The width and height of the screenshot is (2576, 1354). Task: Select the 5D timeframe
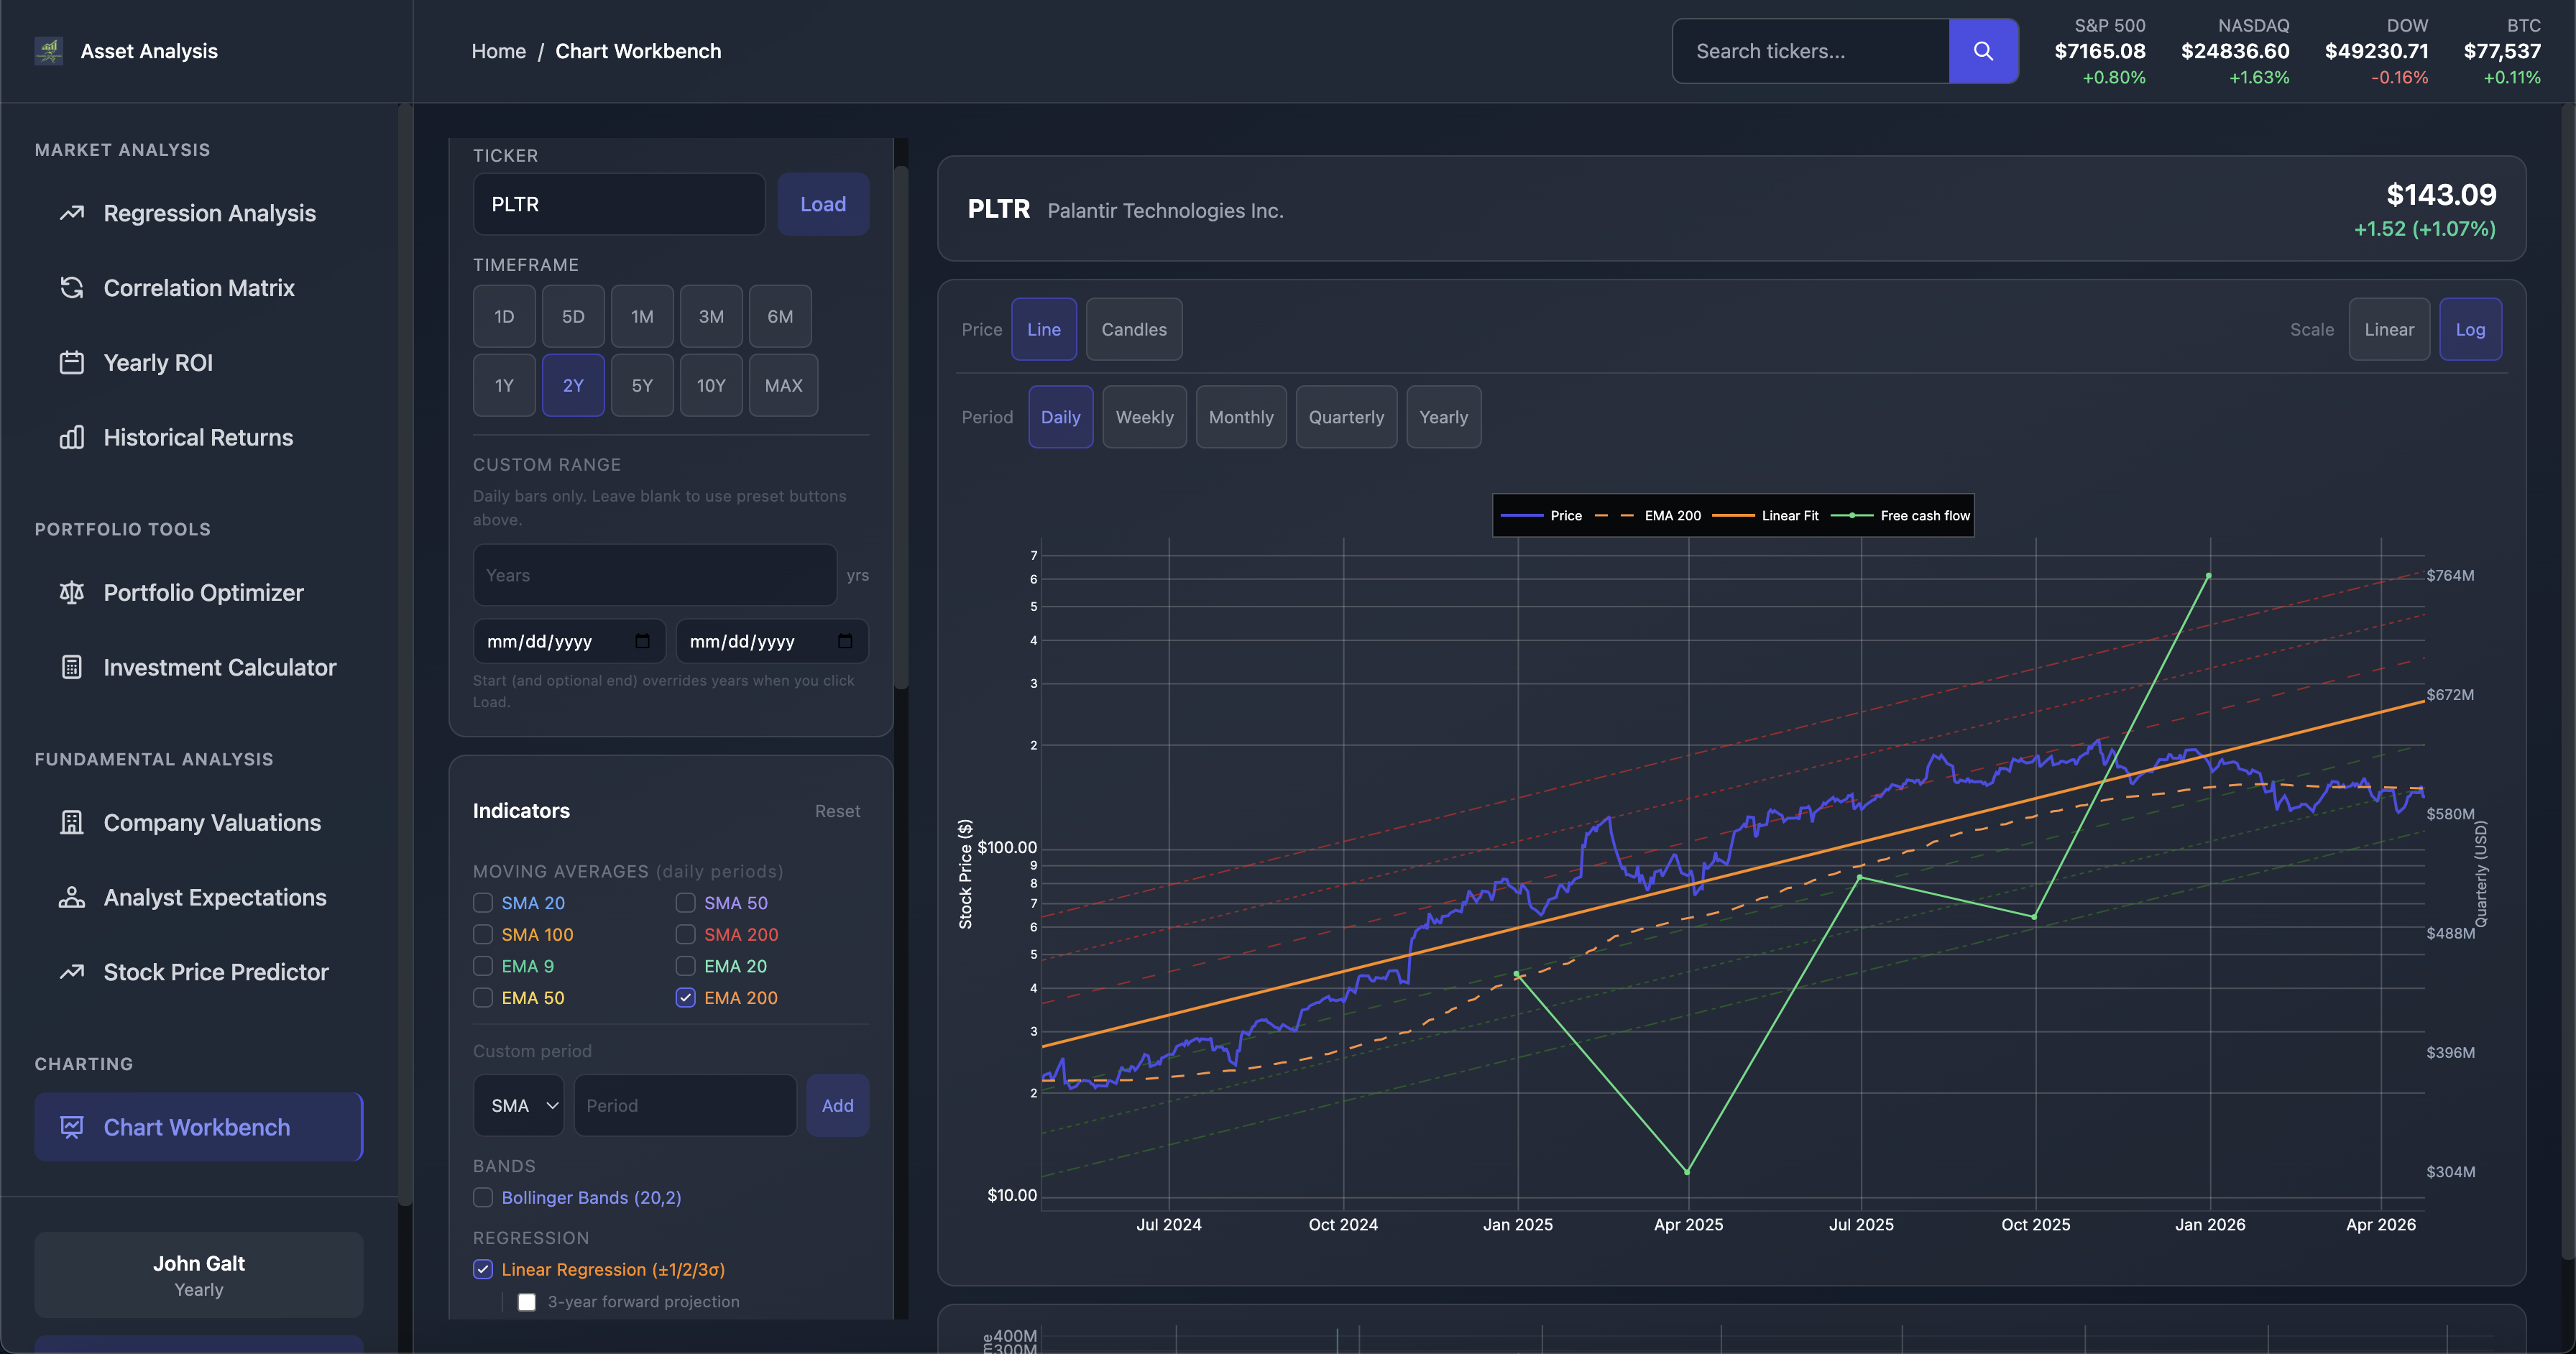coord(573,316)
